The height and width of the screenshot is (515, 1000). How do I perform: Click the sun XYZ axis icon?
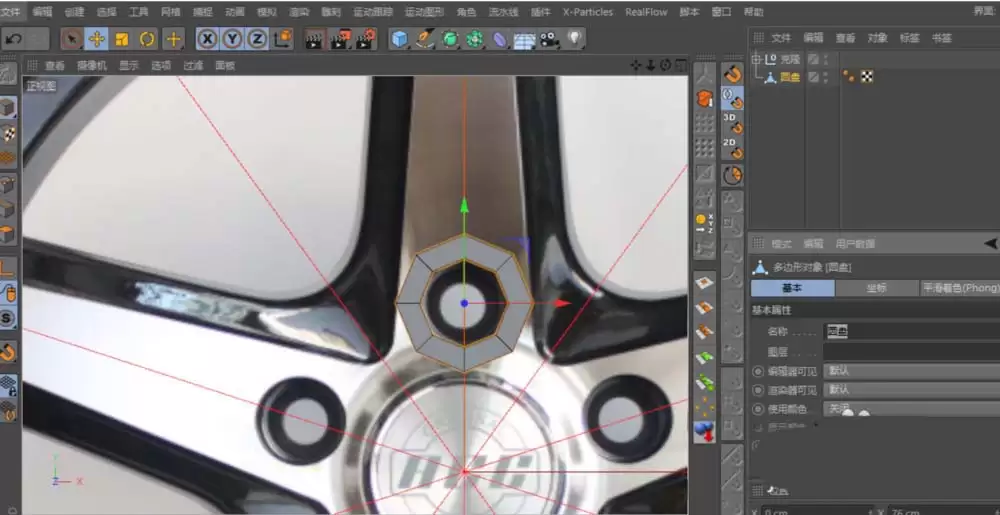coord(704,222)
